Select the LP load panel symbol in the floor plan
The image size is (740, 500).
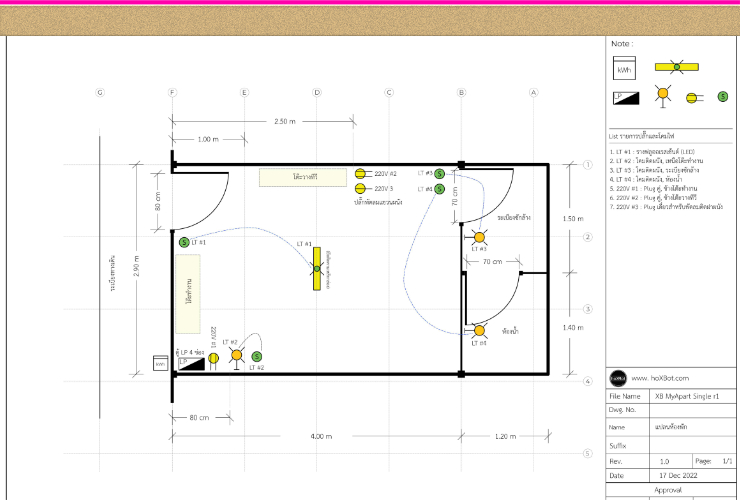(x=191, y=364)
